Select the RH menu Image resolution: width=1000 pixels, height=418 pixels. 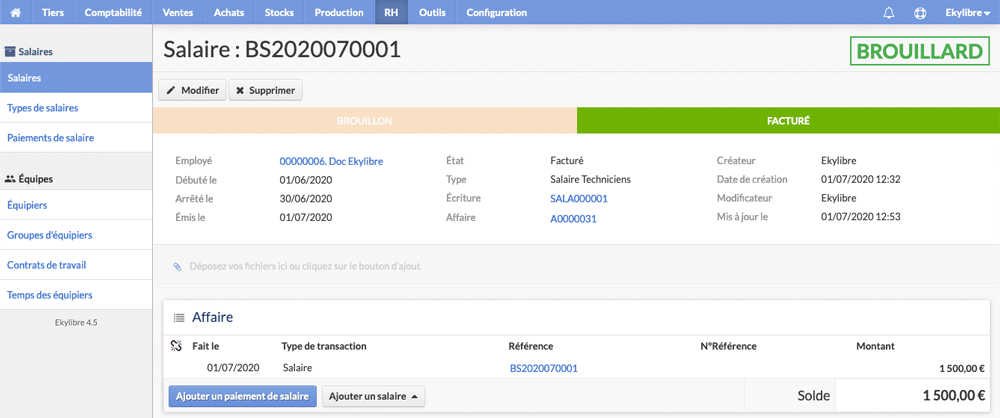[391, 12]
